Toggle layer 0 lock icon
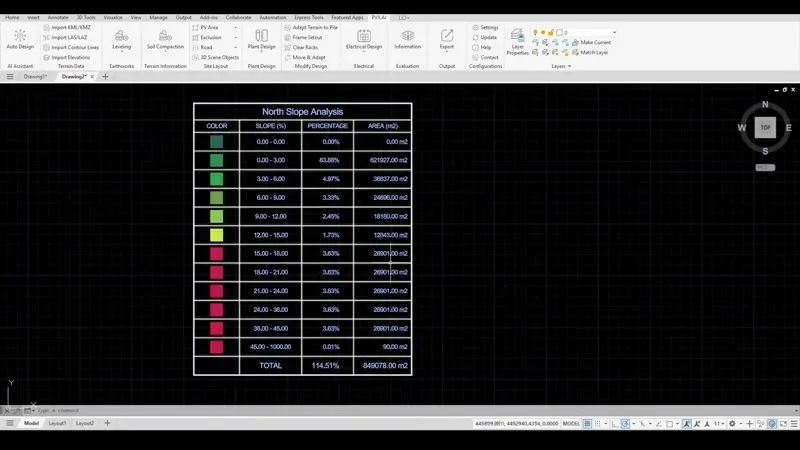This screenshot has width=800, height=450. [x=551, y=33]
